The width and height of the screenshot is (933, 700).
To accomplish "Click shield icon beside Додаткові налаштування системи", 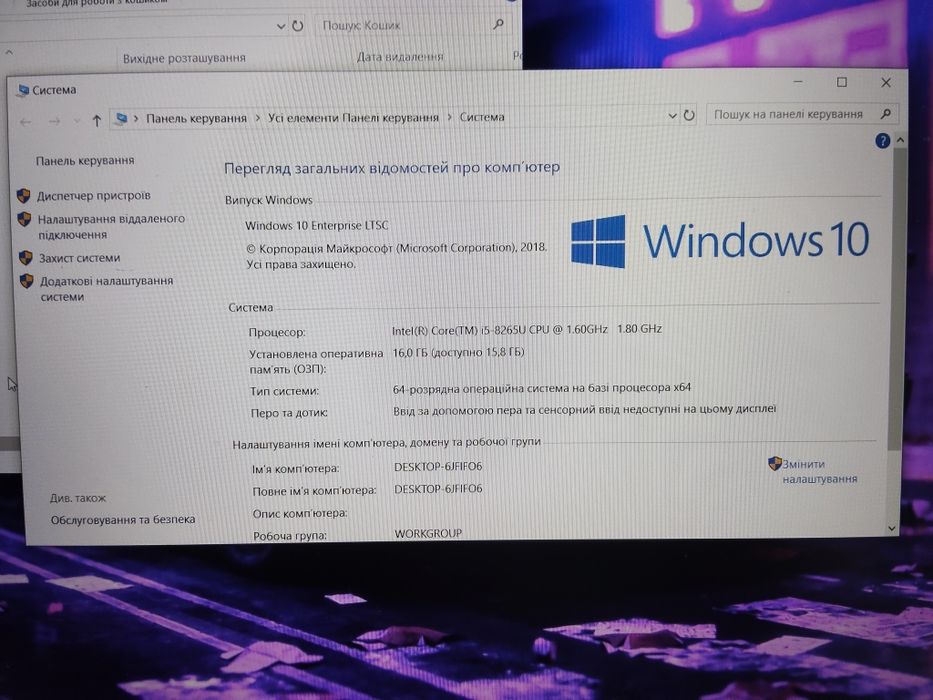I will [x=27, y=281].
